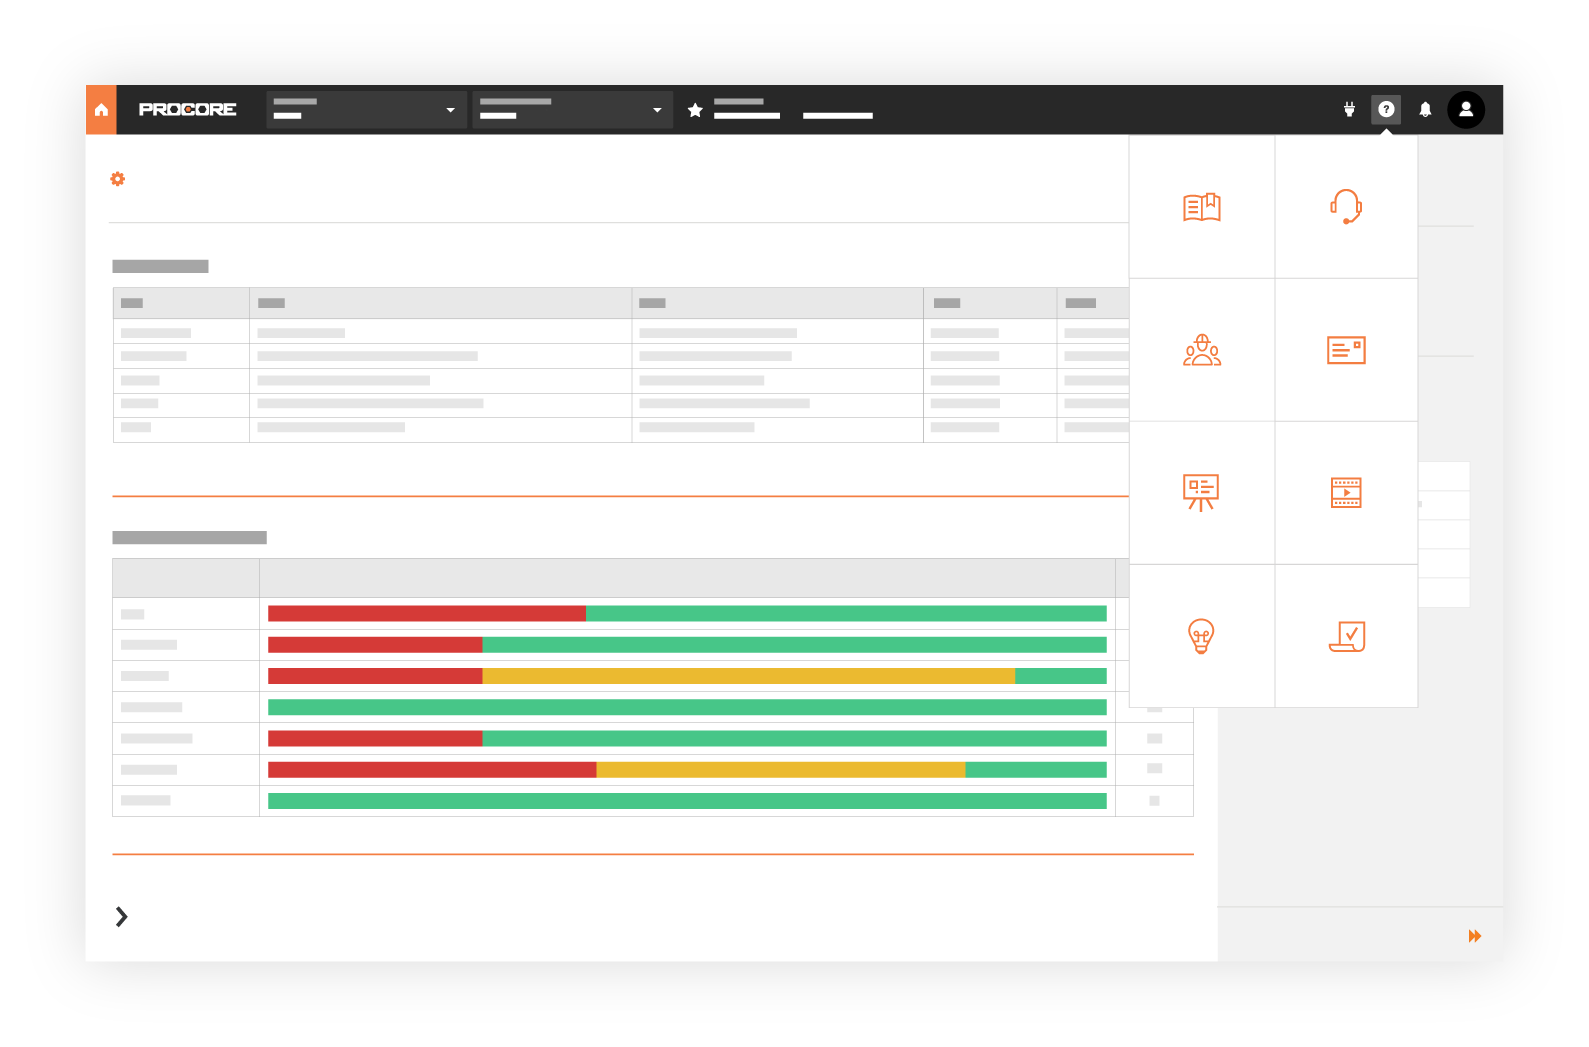Open the video filmstrip tile
The image size is (1589, 1047).
pyautogui.click(x=1346, y=493)
